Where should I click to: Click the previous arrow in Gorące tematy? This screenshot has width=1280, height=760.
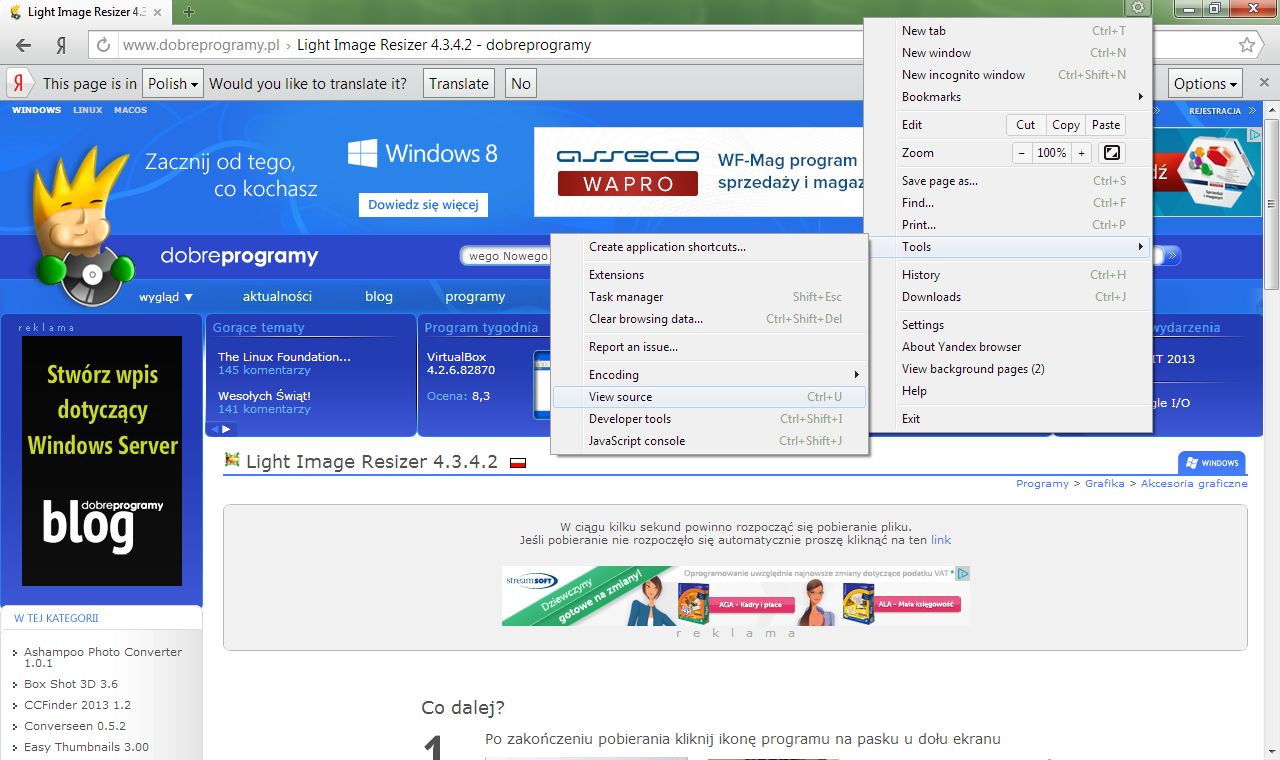pos(213,428)
